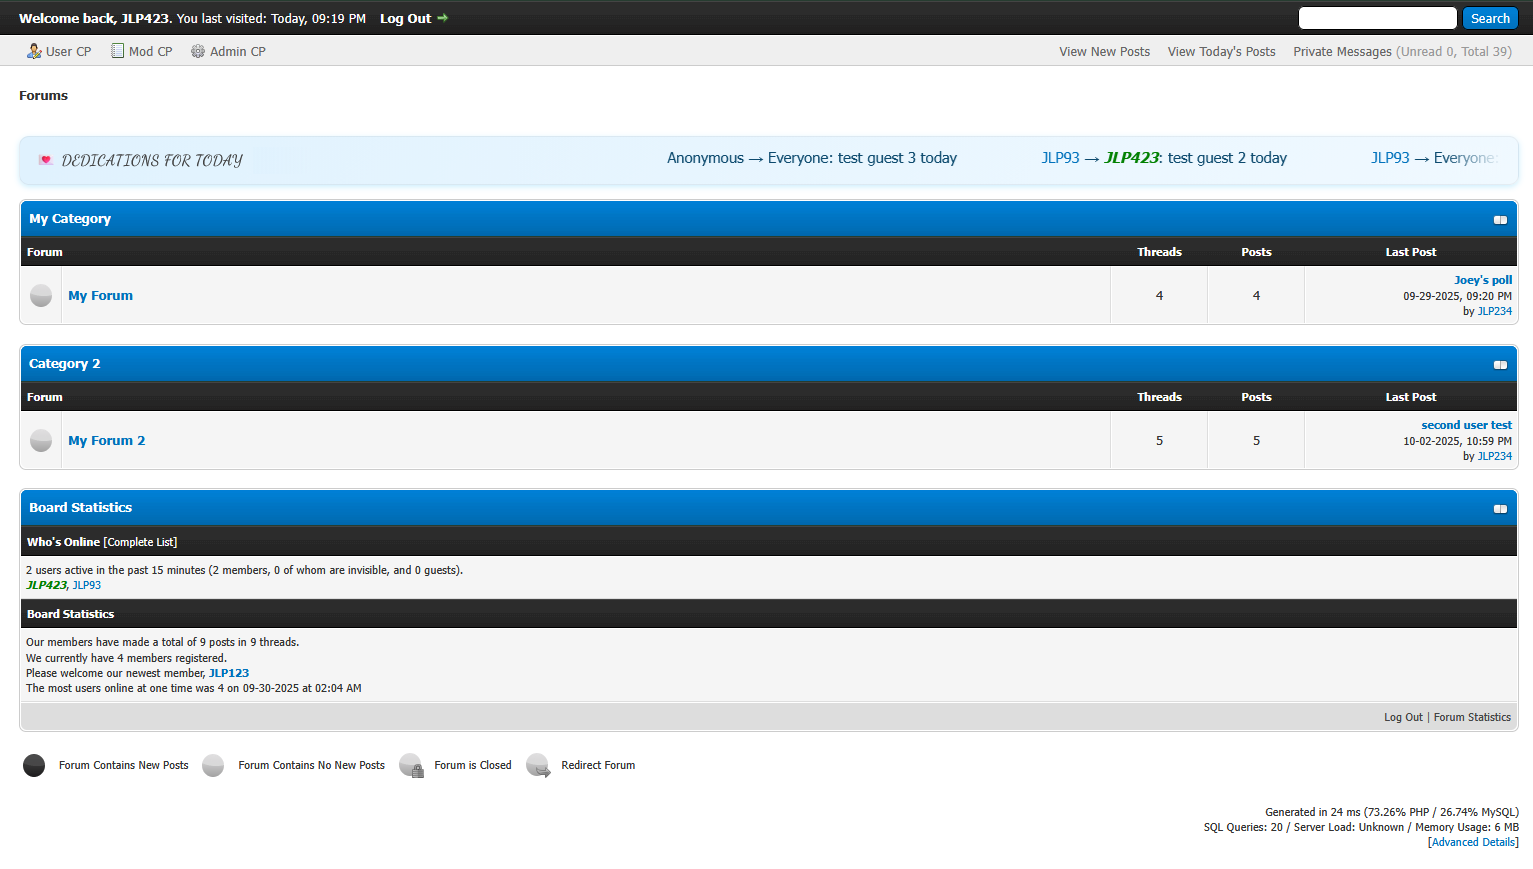1533x869 pixels.
Task: Open the Joey's poll last post
Action: coord(1482,280)
